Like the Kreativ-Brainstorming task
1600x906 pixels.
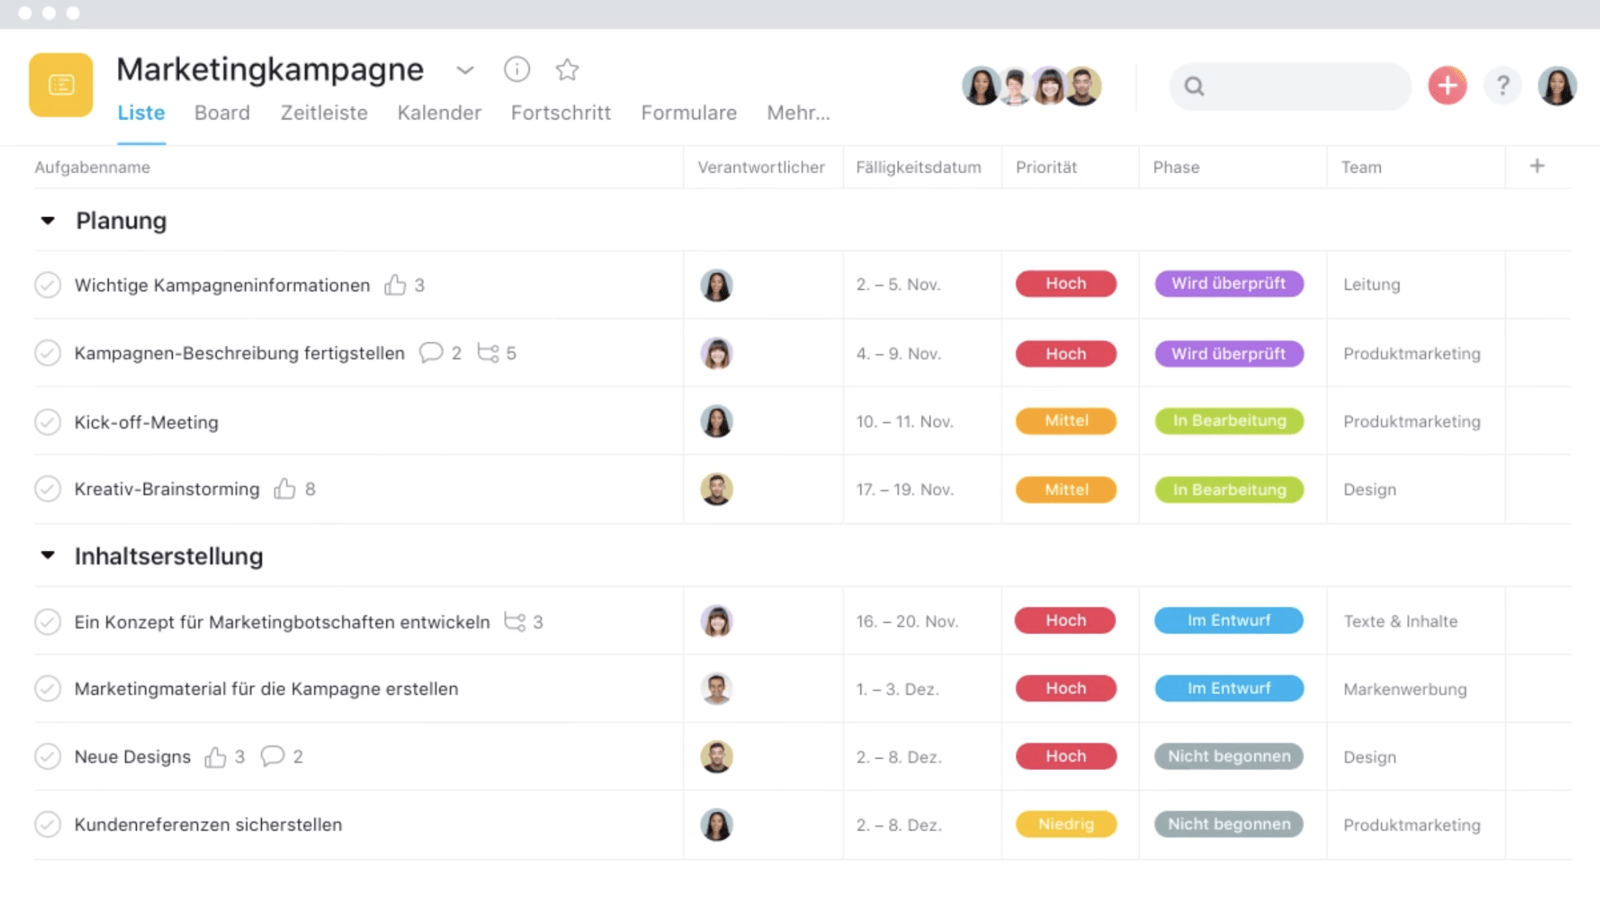pos(285,489)
